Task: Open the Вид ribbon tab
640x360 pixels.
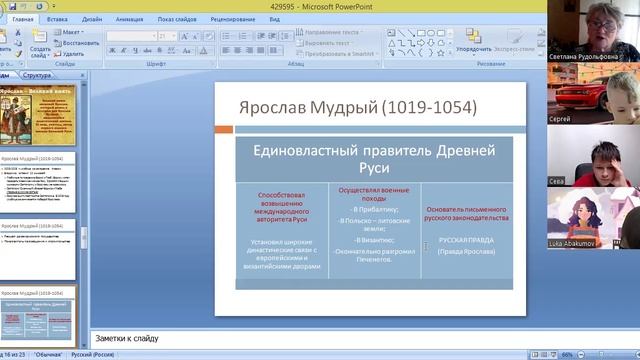Action: [x=274, y=19]
